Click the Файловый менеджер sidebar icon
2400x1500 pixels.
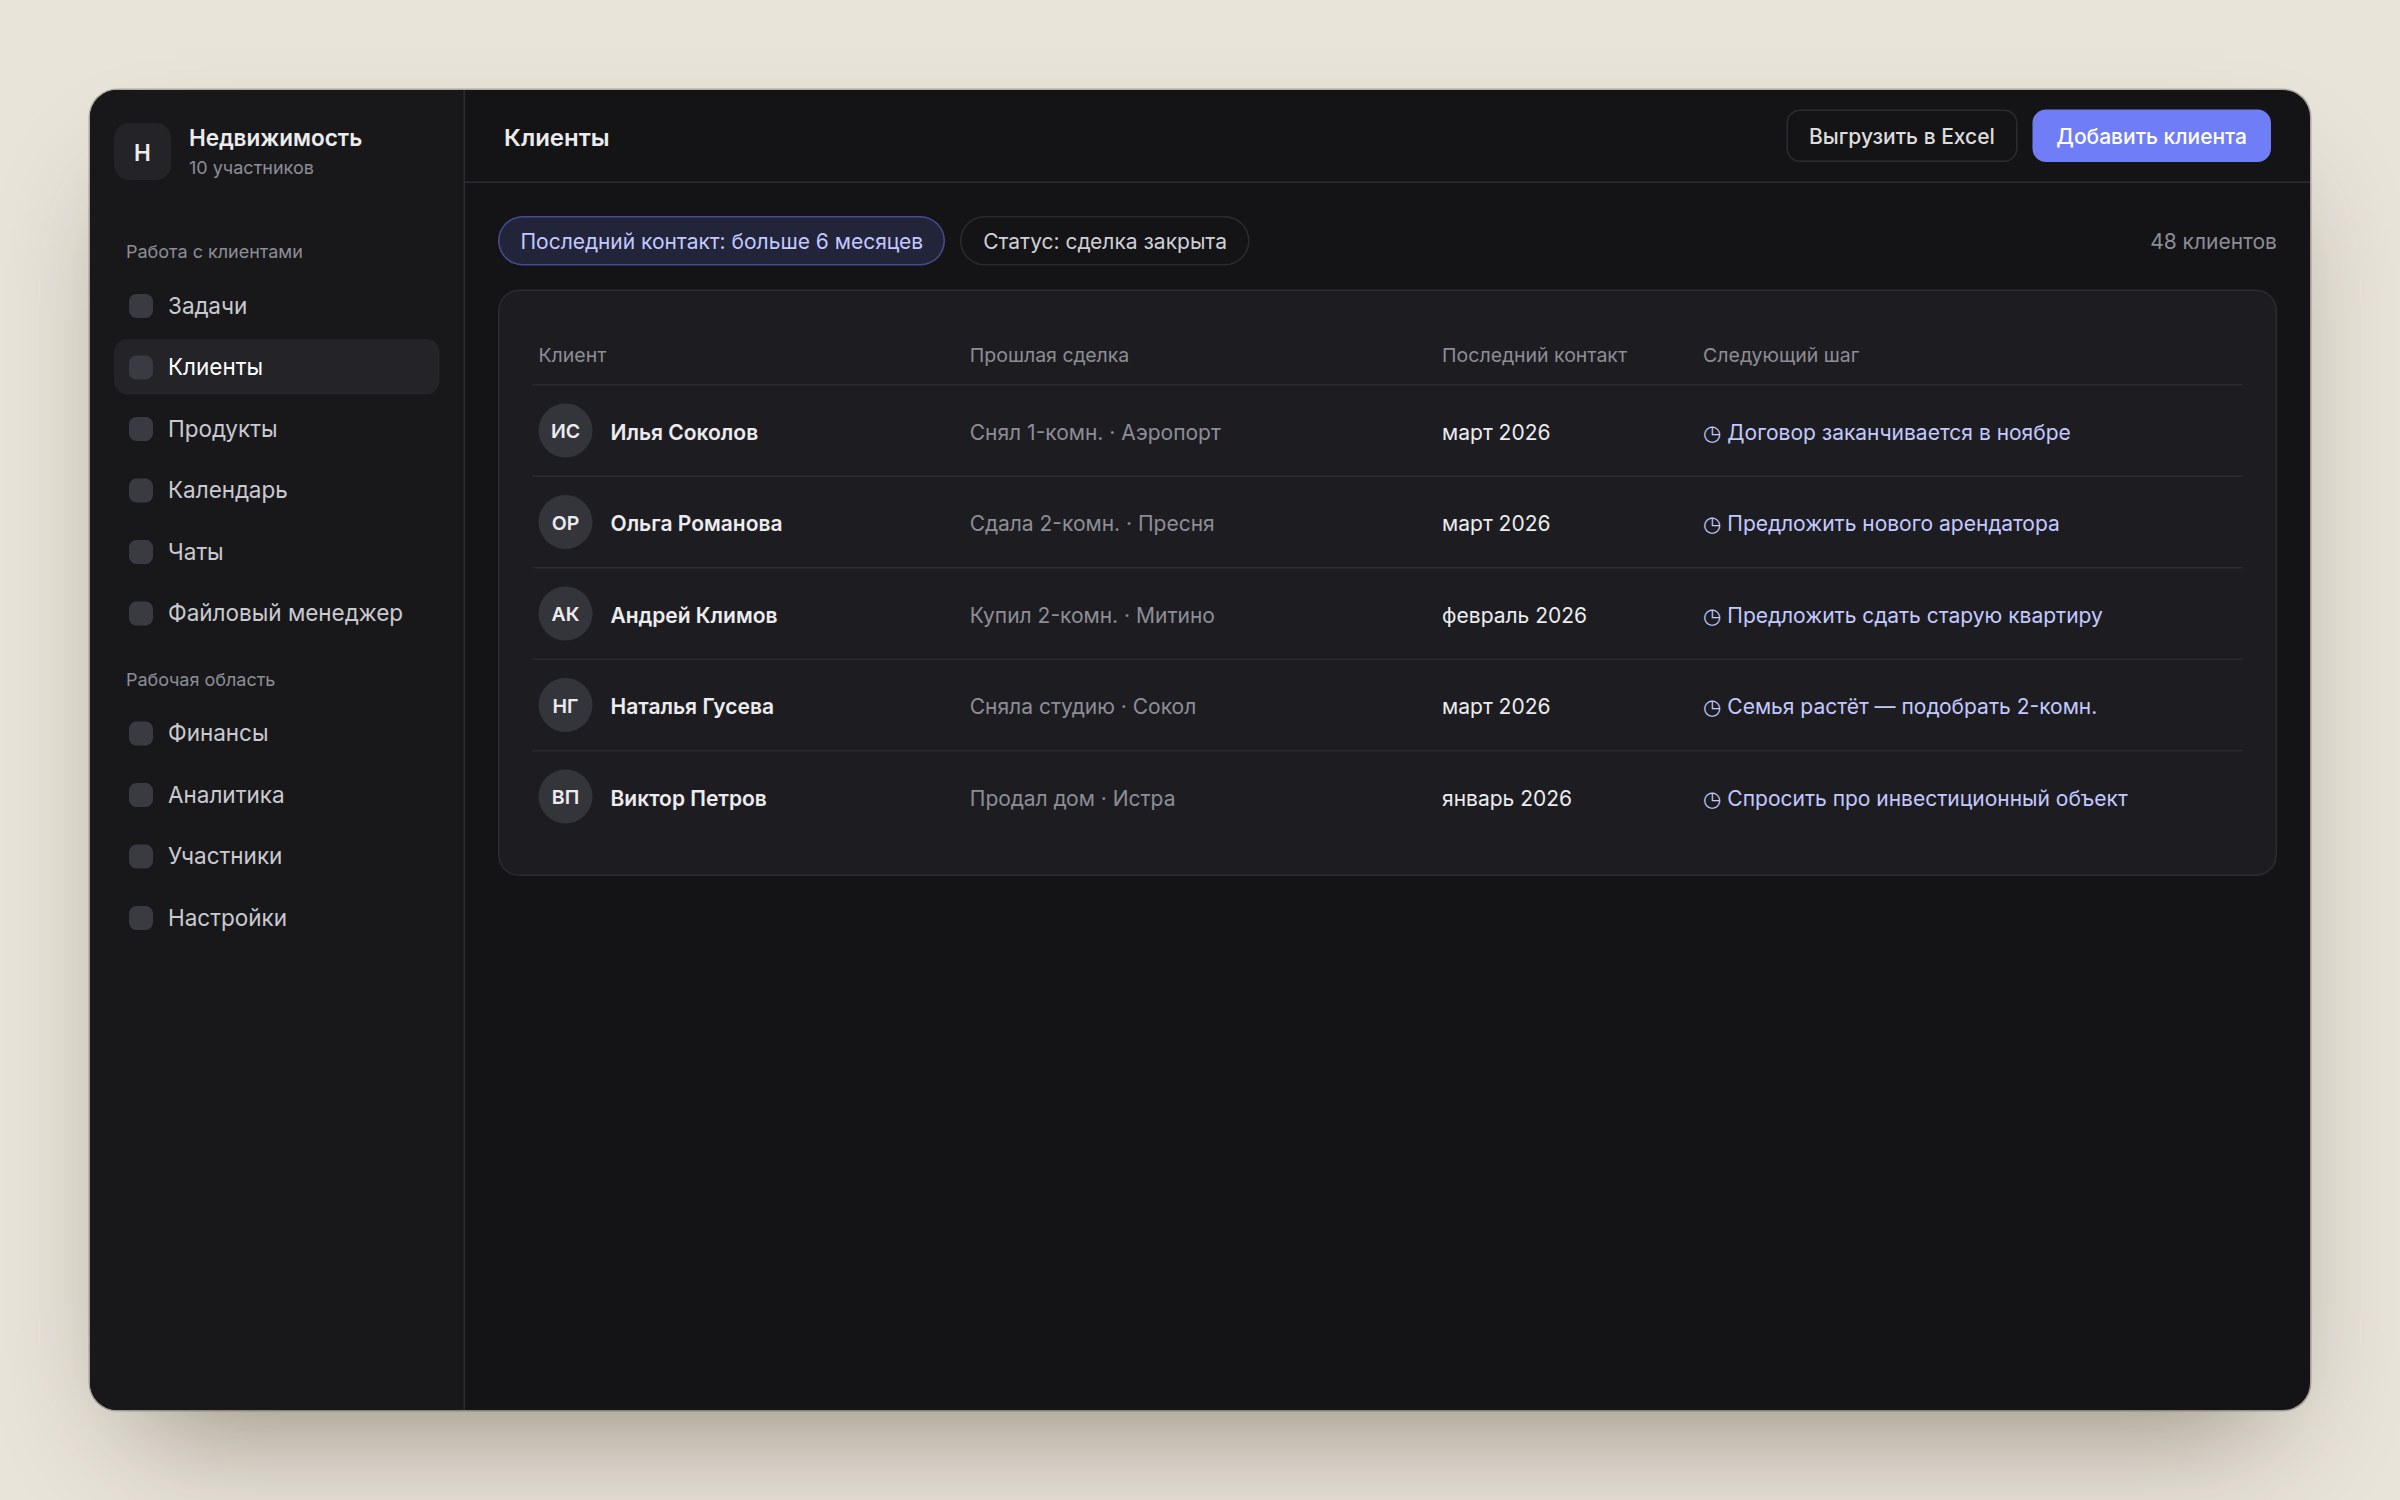[x=141, y=613]
